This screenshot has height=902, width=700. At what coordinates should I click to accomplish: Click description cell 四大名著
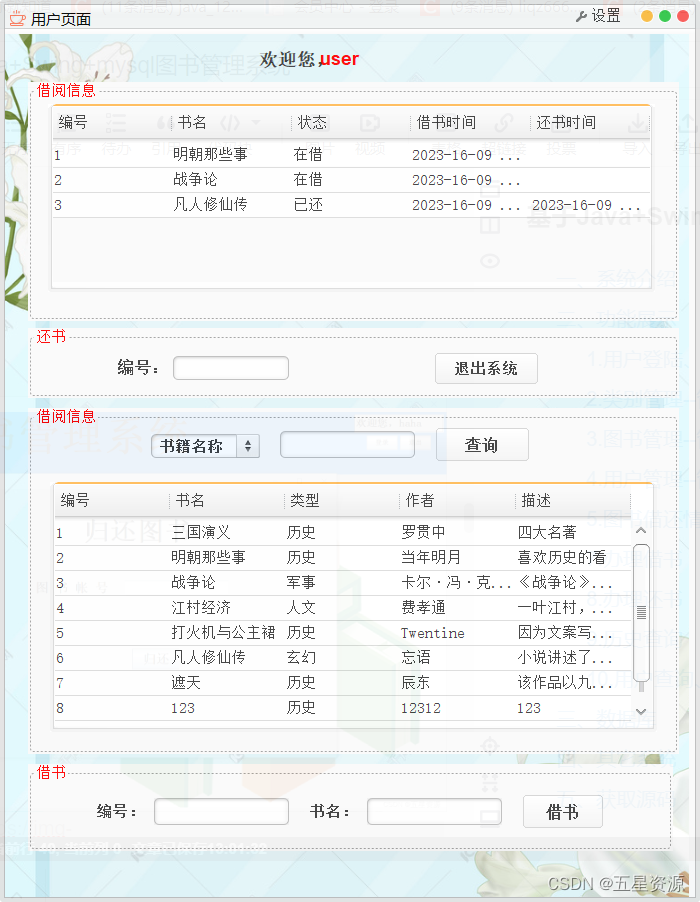(547, 533)
